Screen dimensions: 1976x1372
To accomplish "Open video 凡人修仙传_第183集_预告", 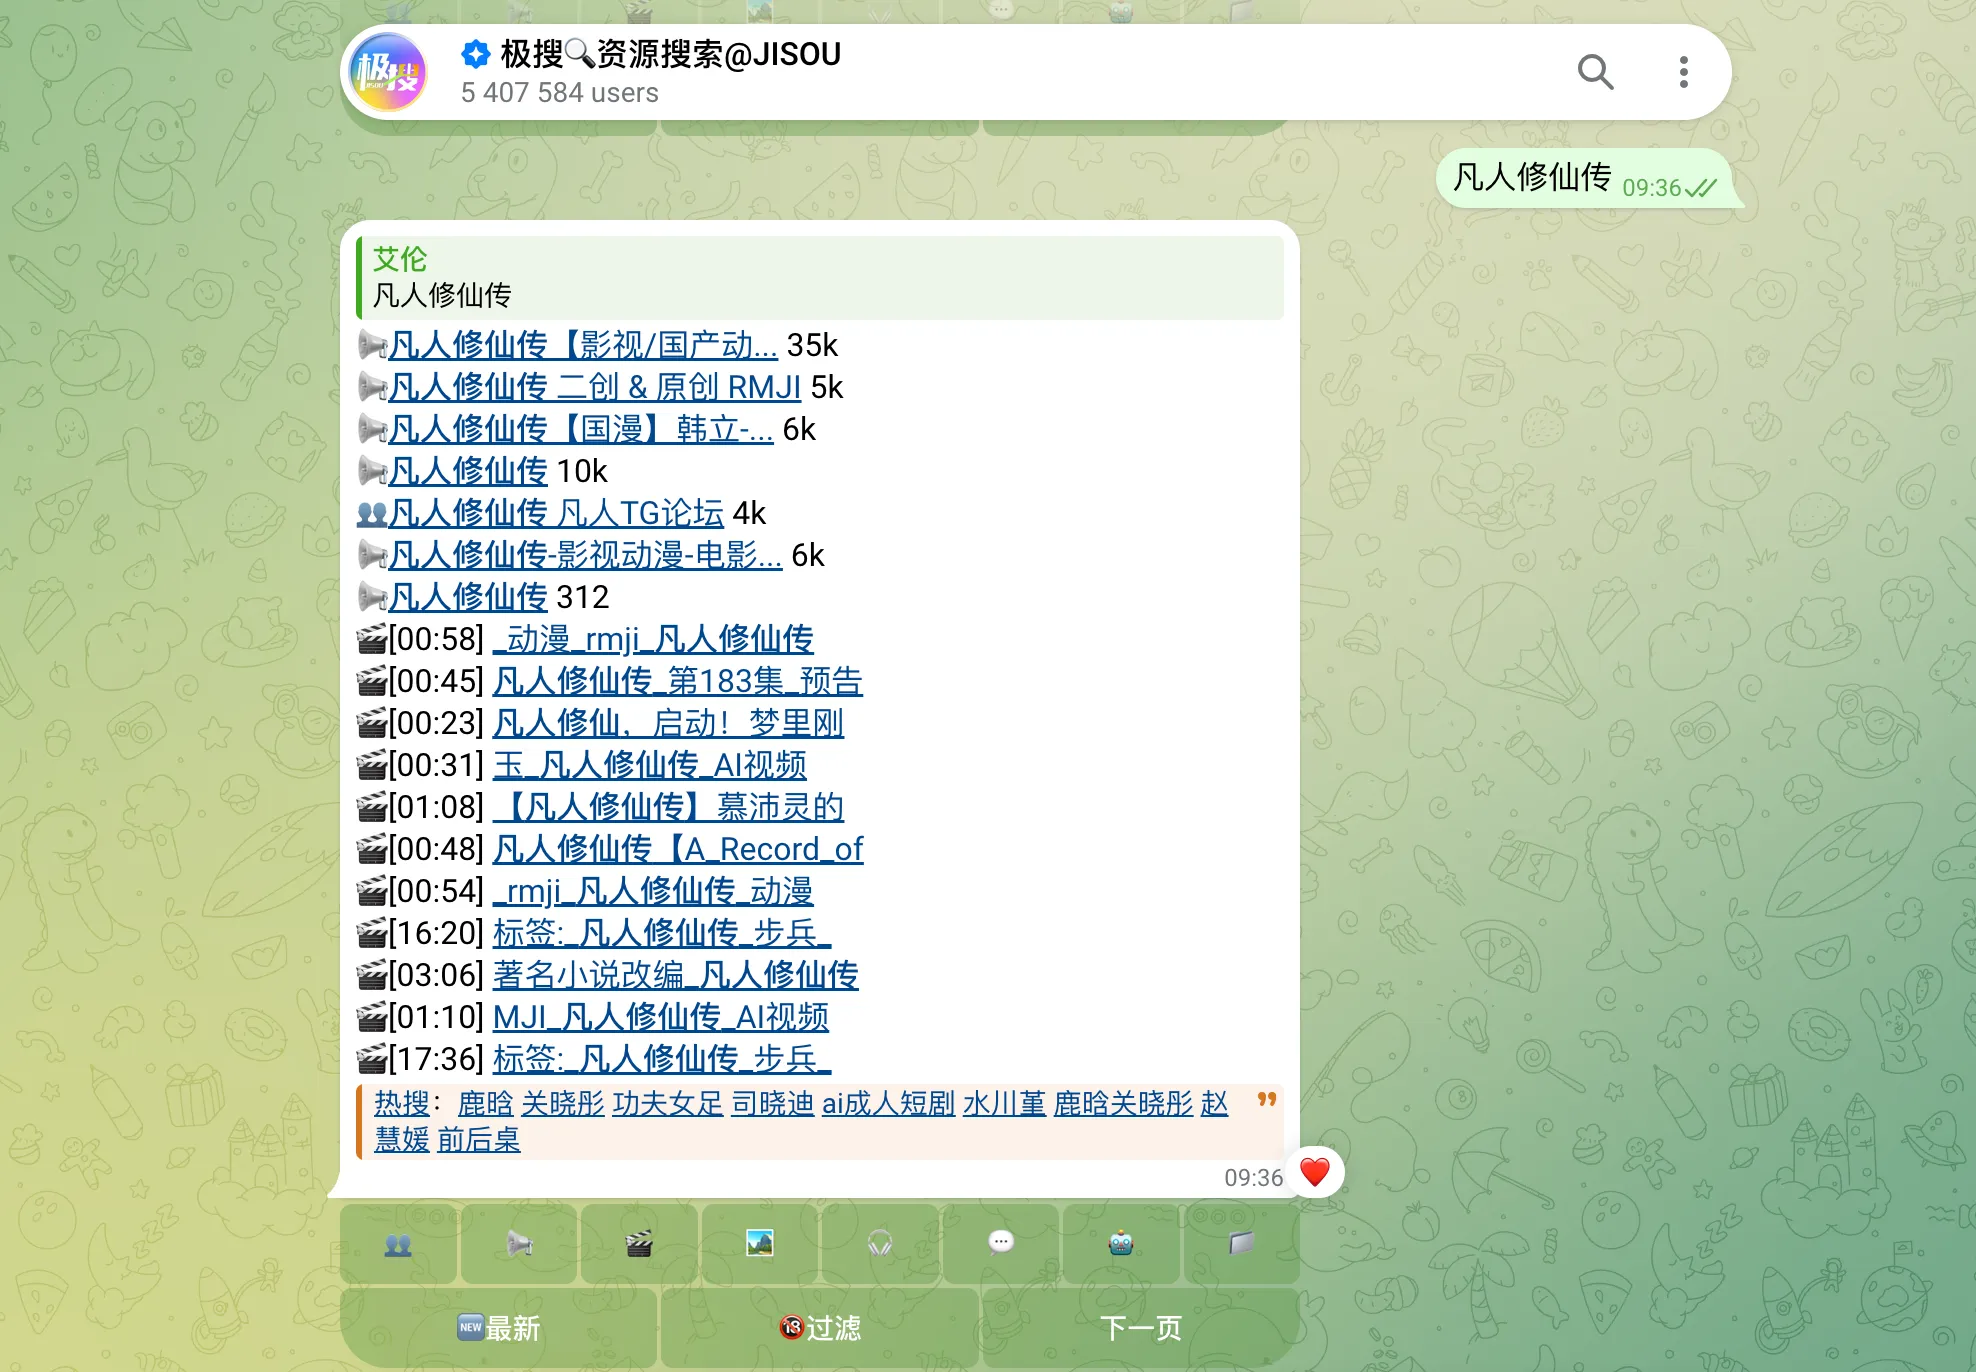I will click(x=677, y=681).
